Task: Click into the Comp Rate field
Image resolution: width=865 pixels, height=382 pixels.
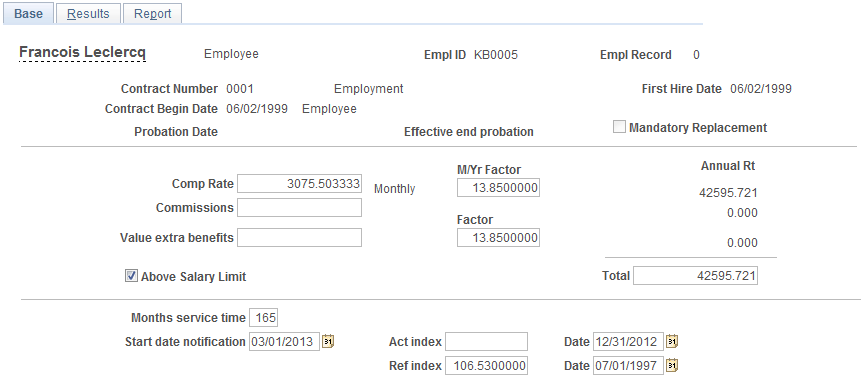Action: (300, 184)
